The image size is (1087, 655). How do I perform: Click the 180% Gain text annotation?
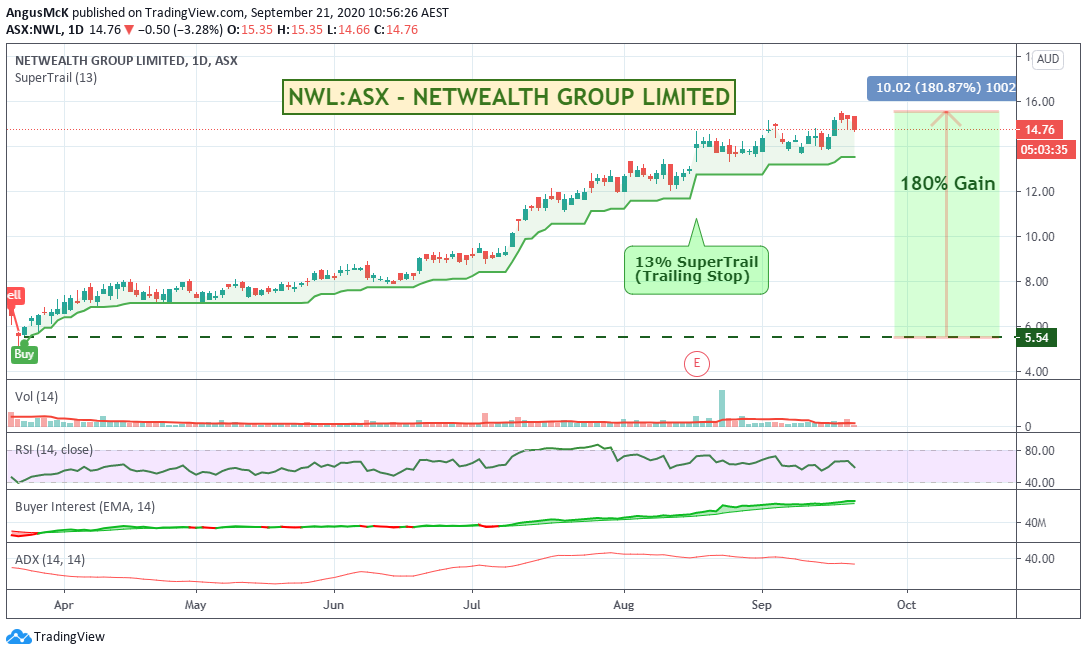(x=947, y=183)
